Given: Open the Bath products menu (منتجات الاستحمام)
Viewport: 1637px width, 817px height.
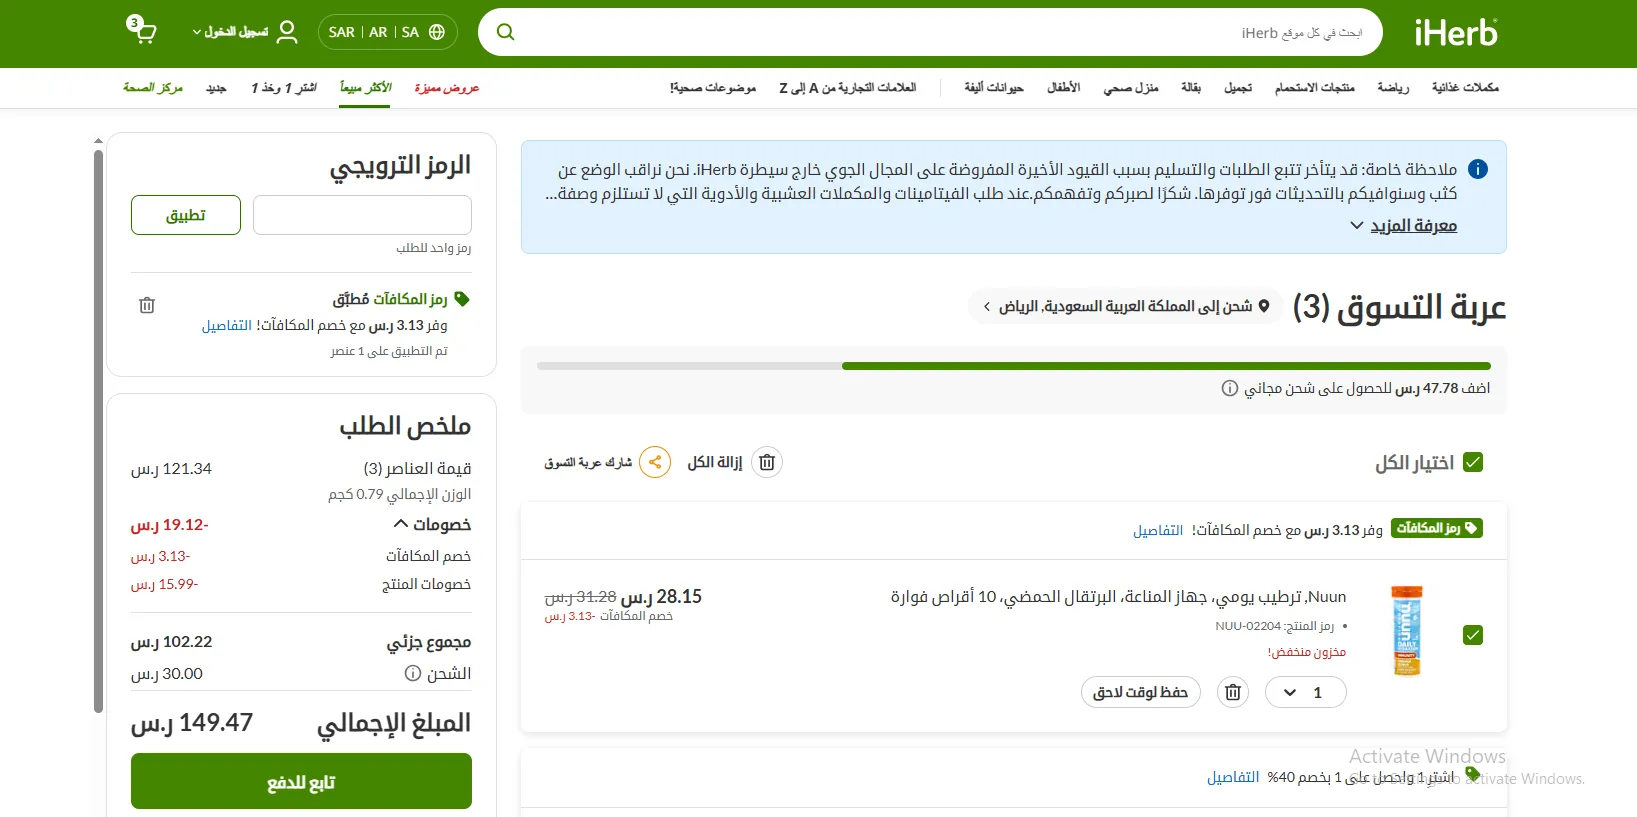Looking at the screenshot, I should click(x=1314, y=88).
